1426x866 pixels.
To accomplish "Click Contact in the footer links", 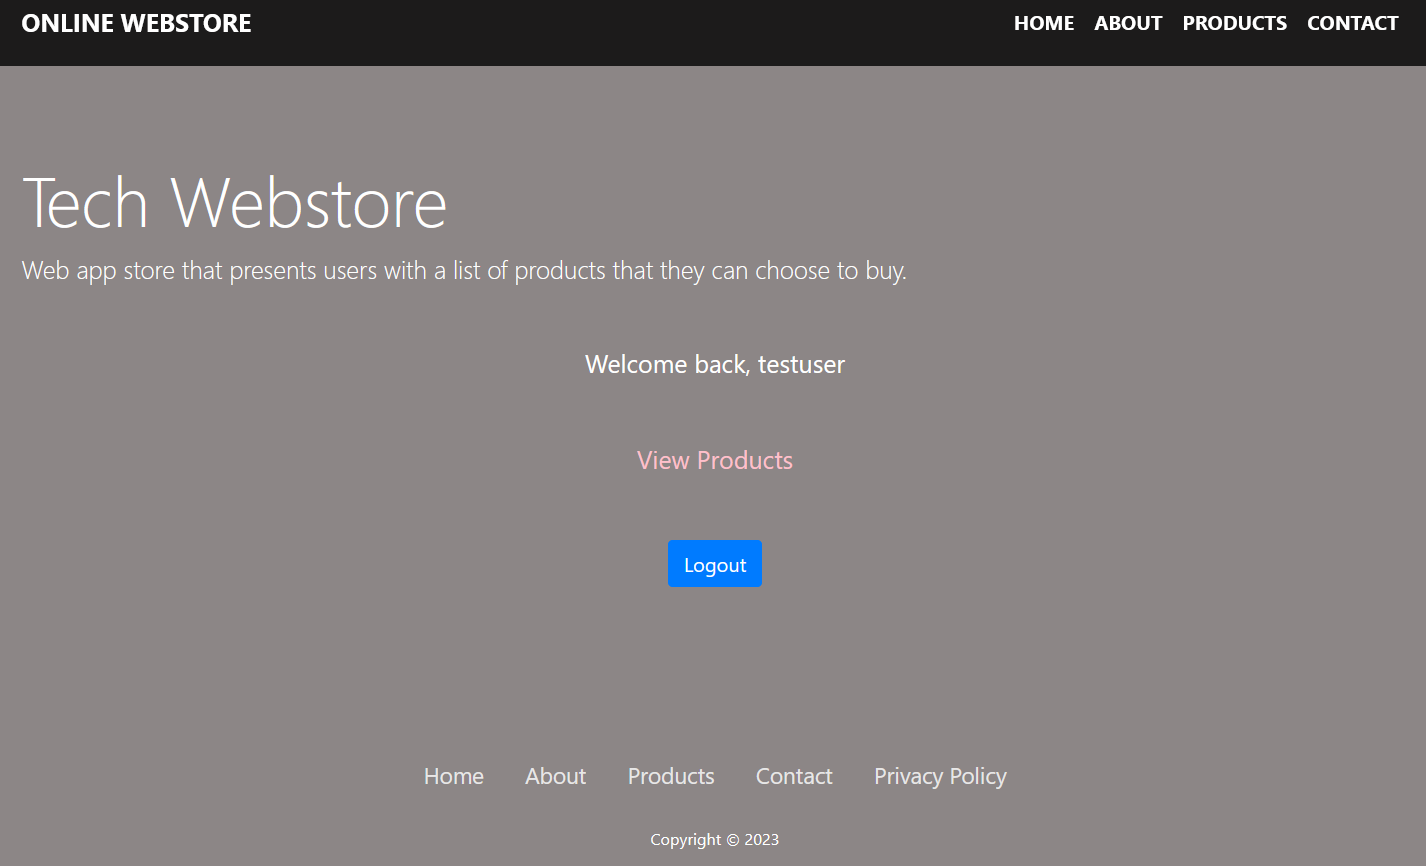I will [x=794, y=776].
